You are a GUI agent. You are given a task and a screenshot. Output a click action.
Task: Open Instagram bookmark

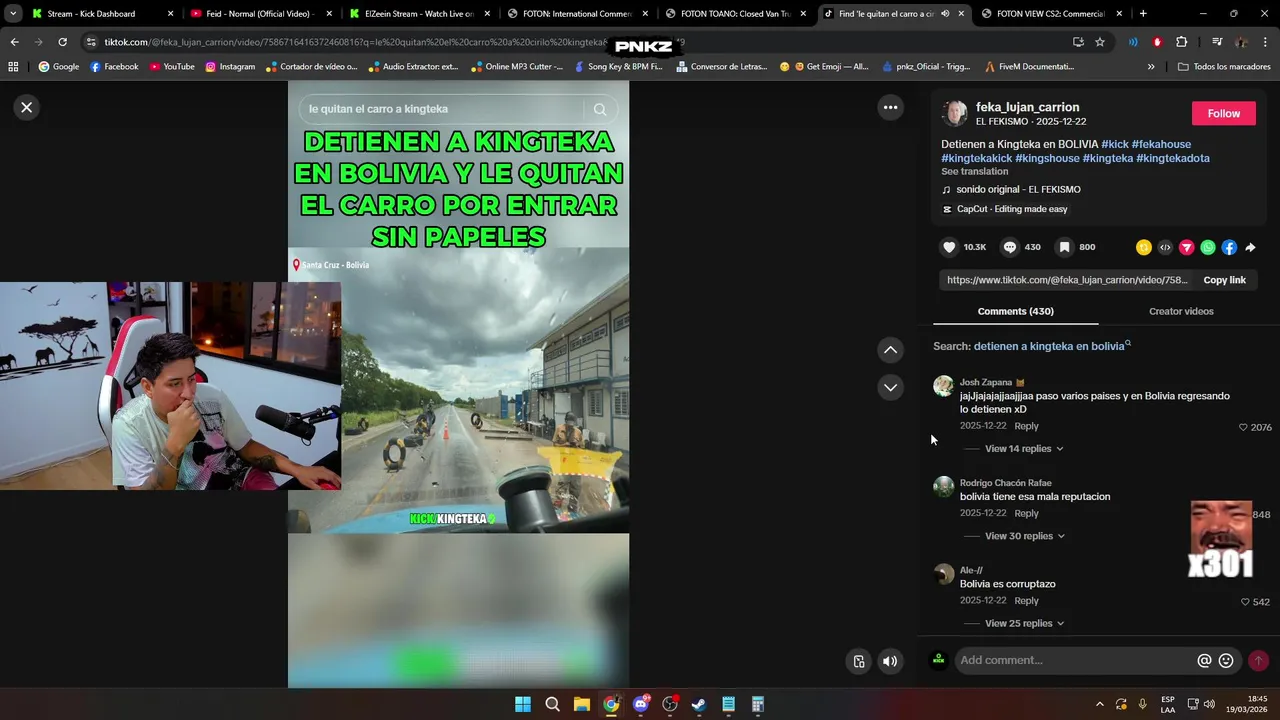pyautogui.click(x=230, y=66)
